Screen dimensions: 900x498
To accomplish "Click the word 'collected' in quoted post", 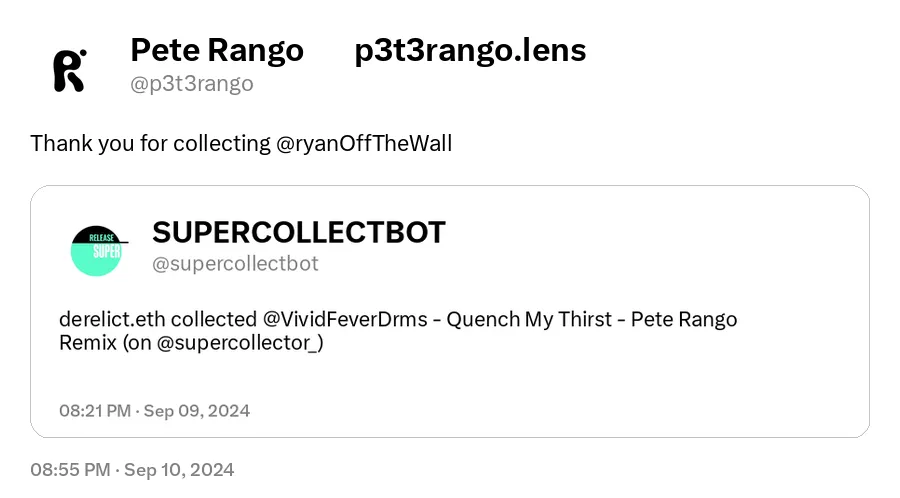I will [214, 319].
